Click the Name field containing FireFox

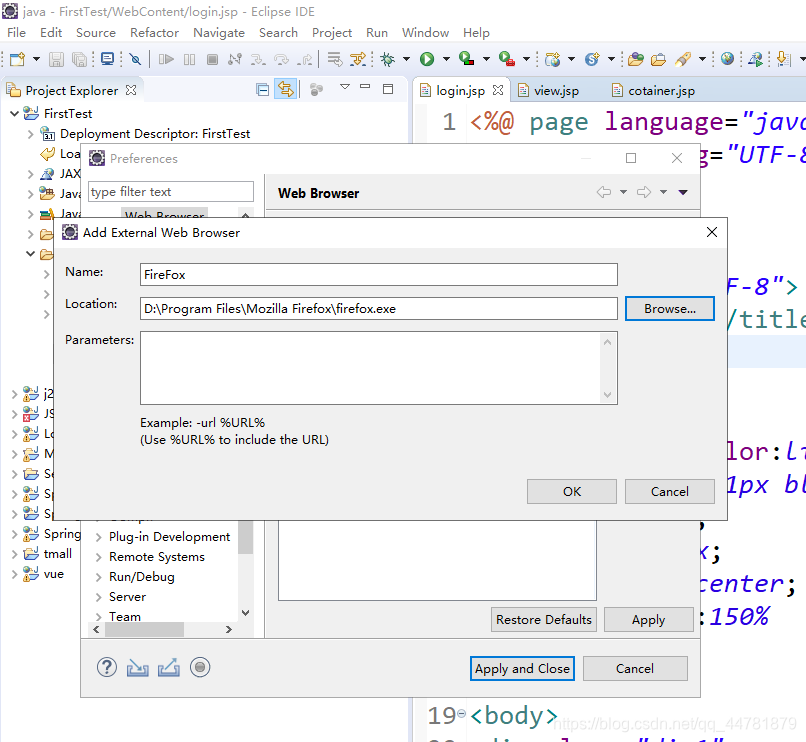pyautogui.click(x=378, y=275)
